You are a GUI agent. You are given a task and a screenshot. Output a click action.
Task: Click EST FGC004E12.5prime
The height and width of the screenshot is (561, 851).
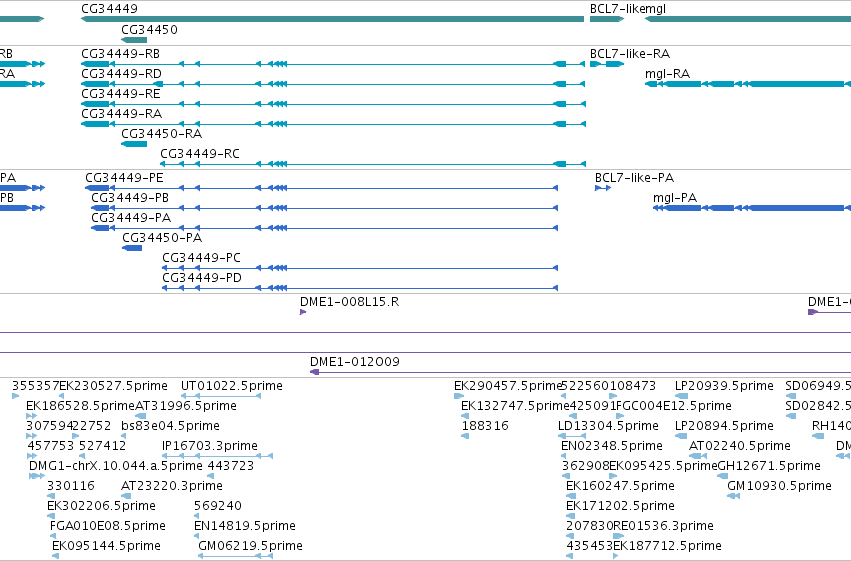[674, 406]
